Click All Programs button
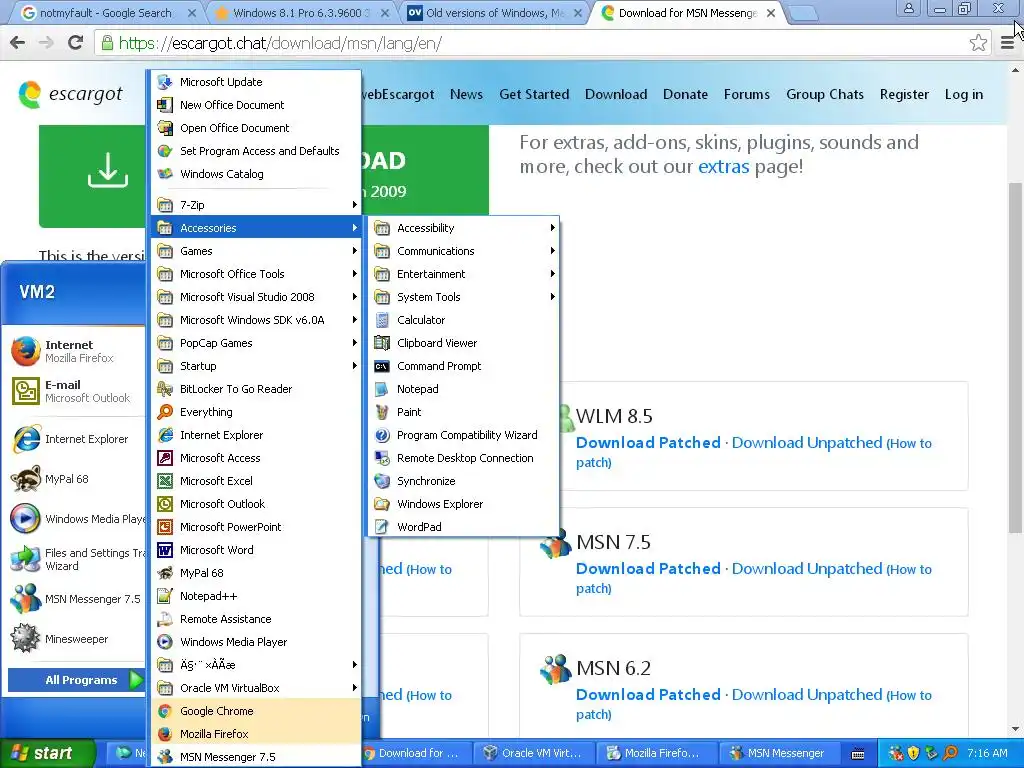Image resolution: width=1024 pixels, height=768 pixels. 76,680
